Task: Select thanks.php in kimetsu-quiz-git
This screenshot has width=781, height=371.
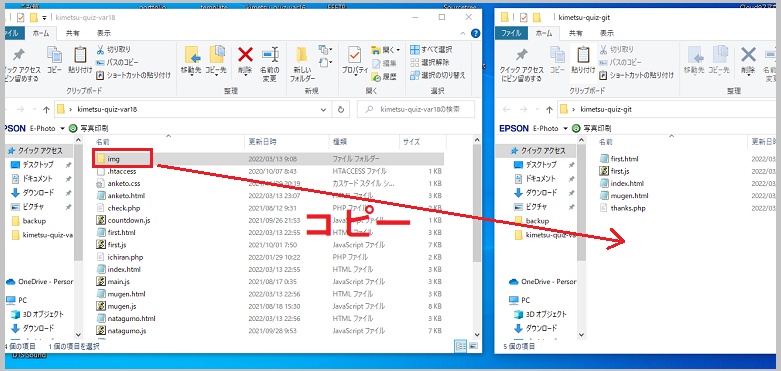Action: (x=628, y=208)
